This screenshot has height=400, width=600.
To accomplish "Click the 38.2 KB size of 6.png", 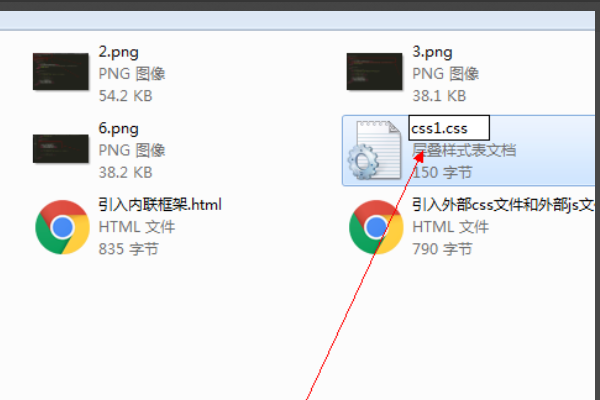I will tap(126, 173).
